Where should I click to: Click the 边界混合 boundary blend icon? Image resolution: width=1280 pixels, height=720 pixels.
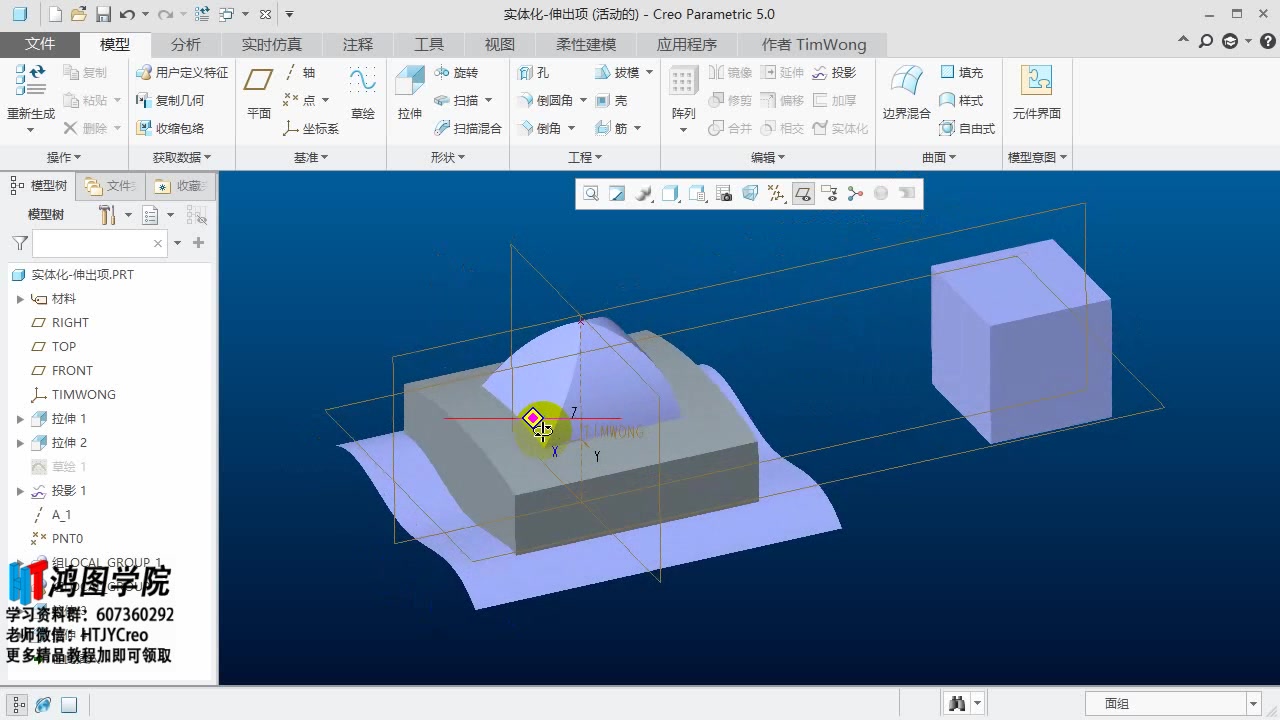pyautogui.click(x=906, y=83)
